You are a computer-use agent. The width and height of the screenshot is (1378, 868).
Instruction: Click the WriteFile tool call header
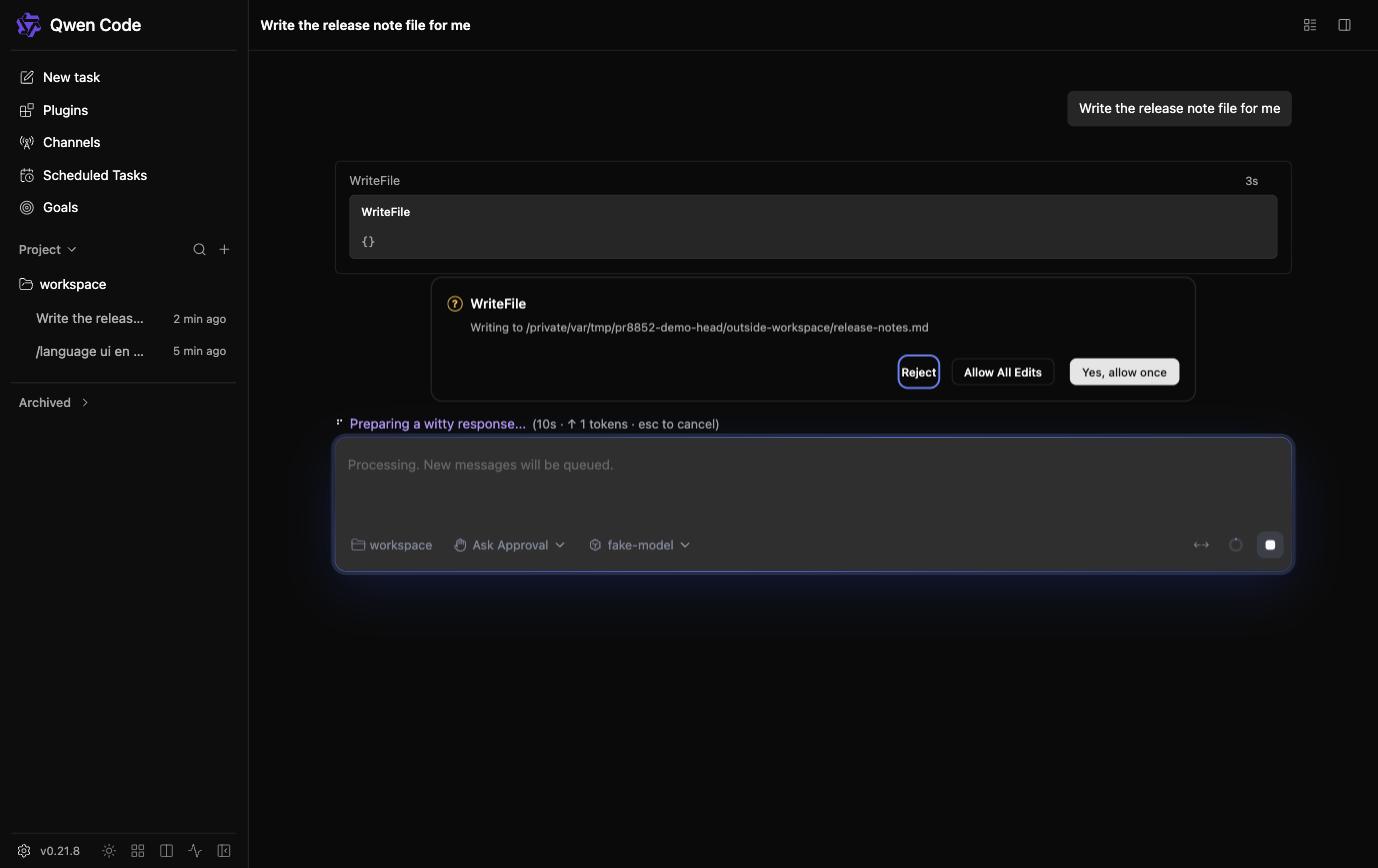[x=375, y=181]
